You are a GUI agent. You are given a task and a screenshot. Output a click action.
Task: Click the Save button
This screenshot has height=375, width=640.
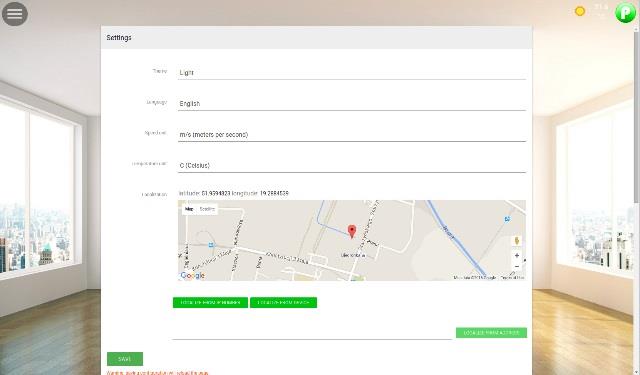(125, 359)
